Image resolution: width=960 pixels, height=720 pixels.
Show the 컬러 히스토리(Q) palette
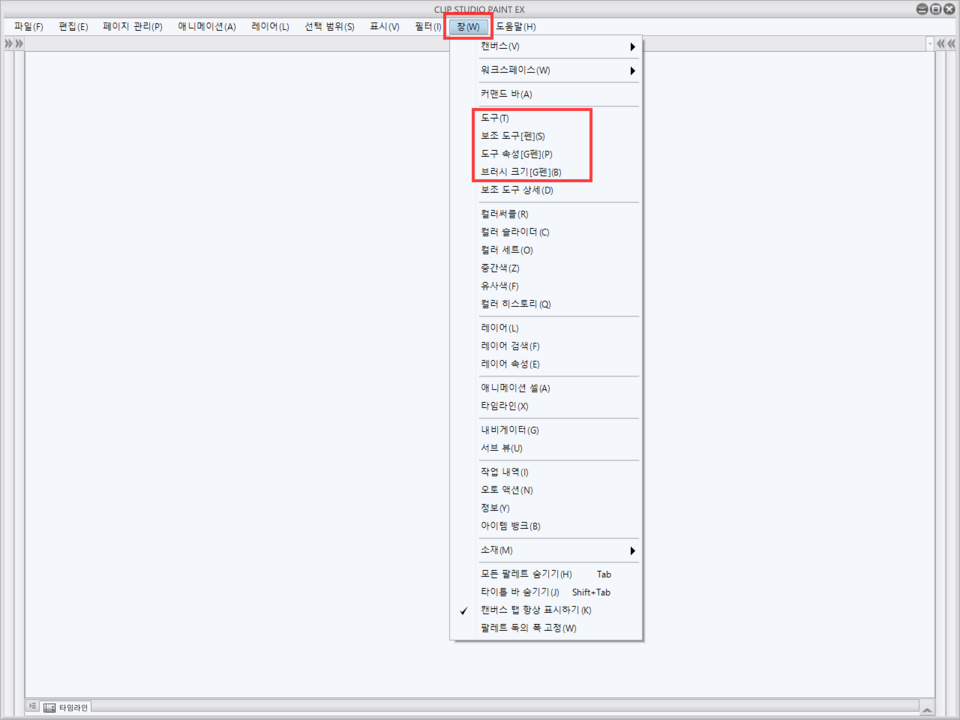point(558,304)
